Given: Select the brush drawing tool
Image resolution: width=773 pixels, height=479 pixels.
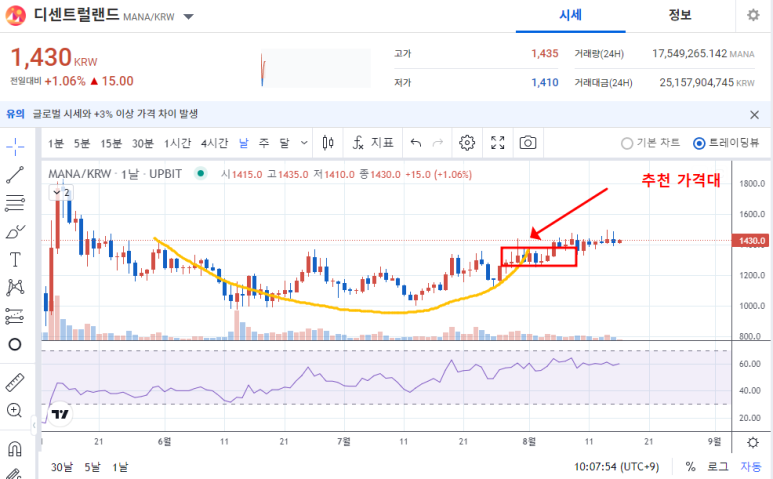Looking at the screenshot, I should (15, 231).
